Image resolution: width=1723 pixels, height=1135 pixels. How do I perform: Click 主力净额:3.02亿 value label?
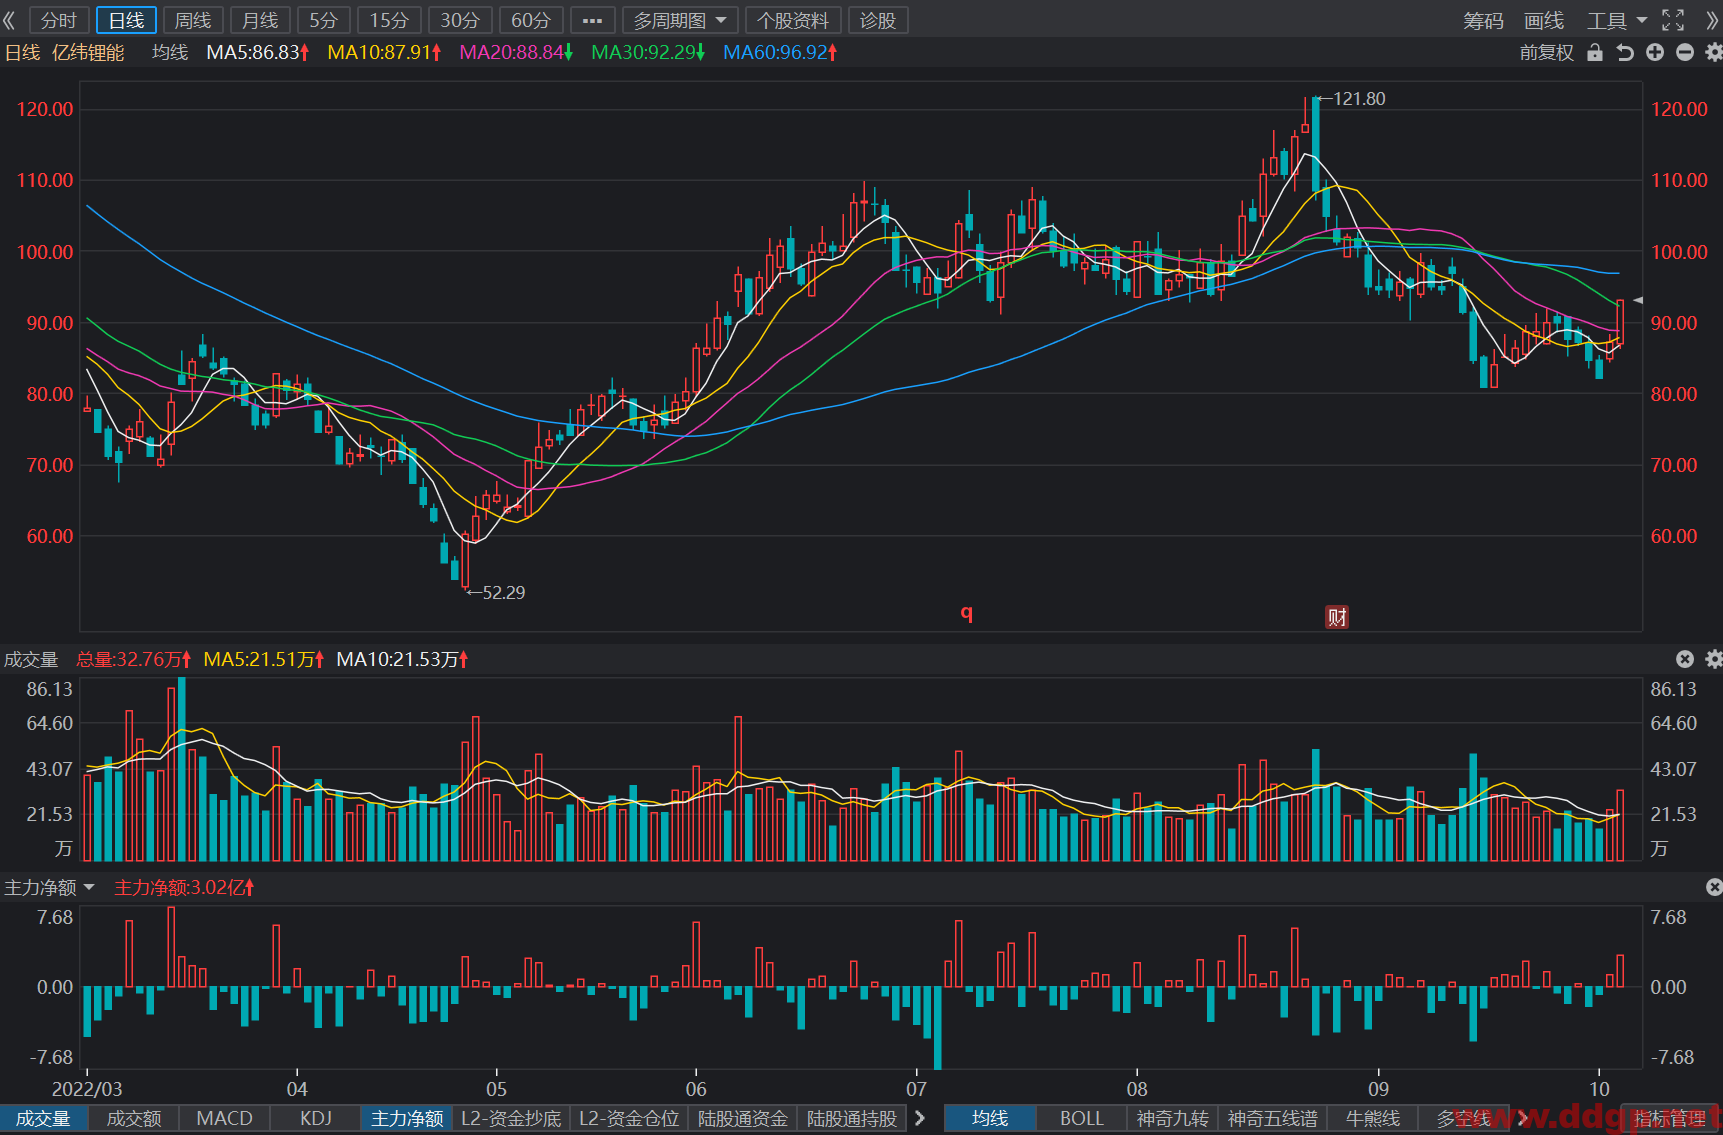(184, 887)
